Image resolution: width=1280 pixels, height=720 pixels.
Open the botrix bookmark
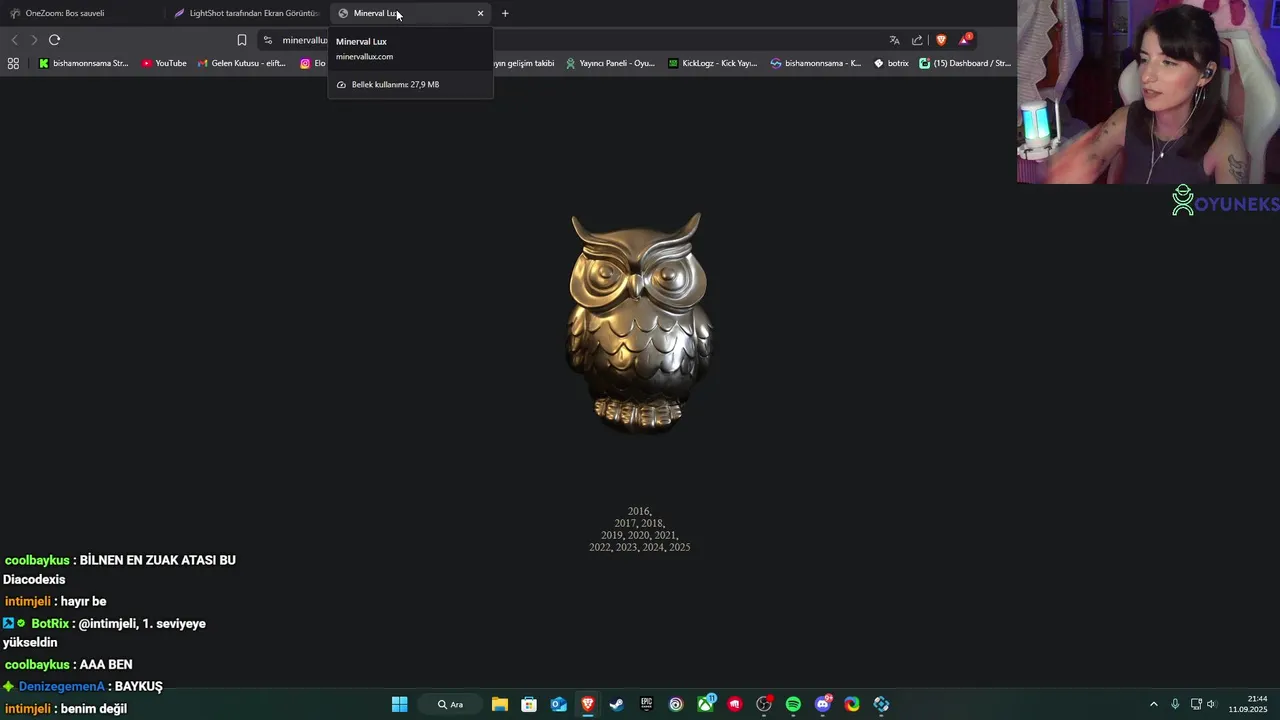[891, 63]
